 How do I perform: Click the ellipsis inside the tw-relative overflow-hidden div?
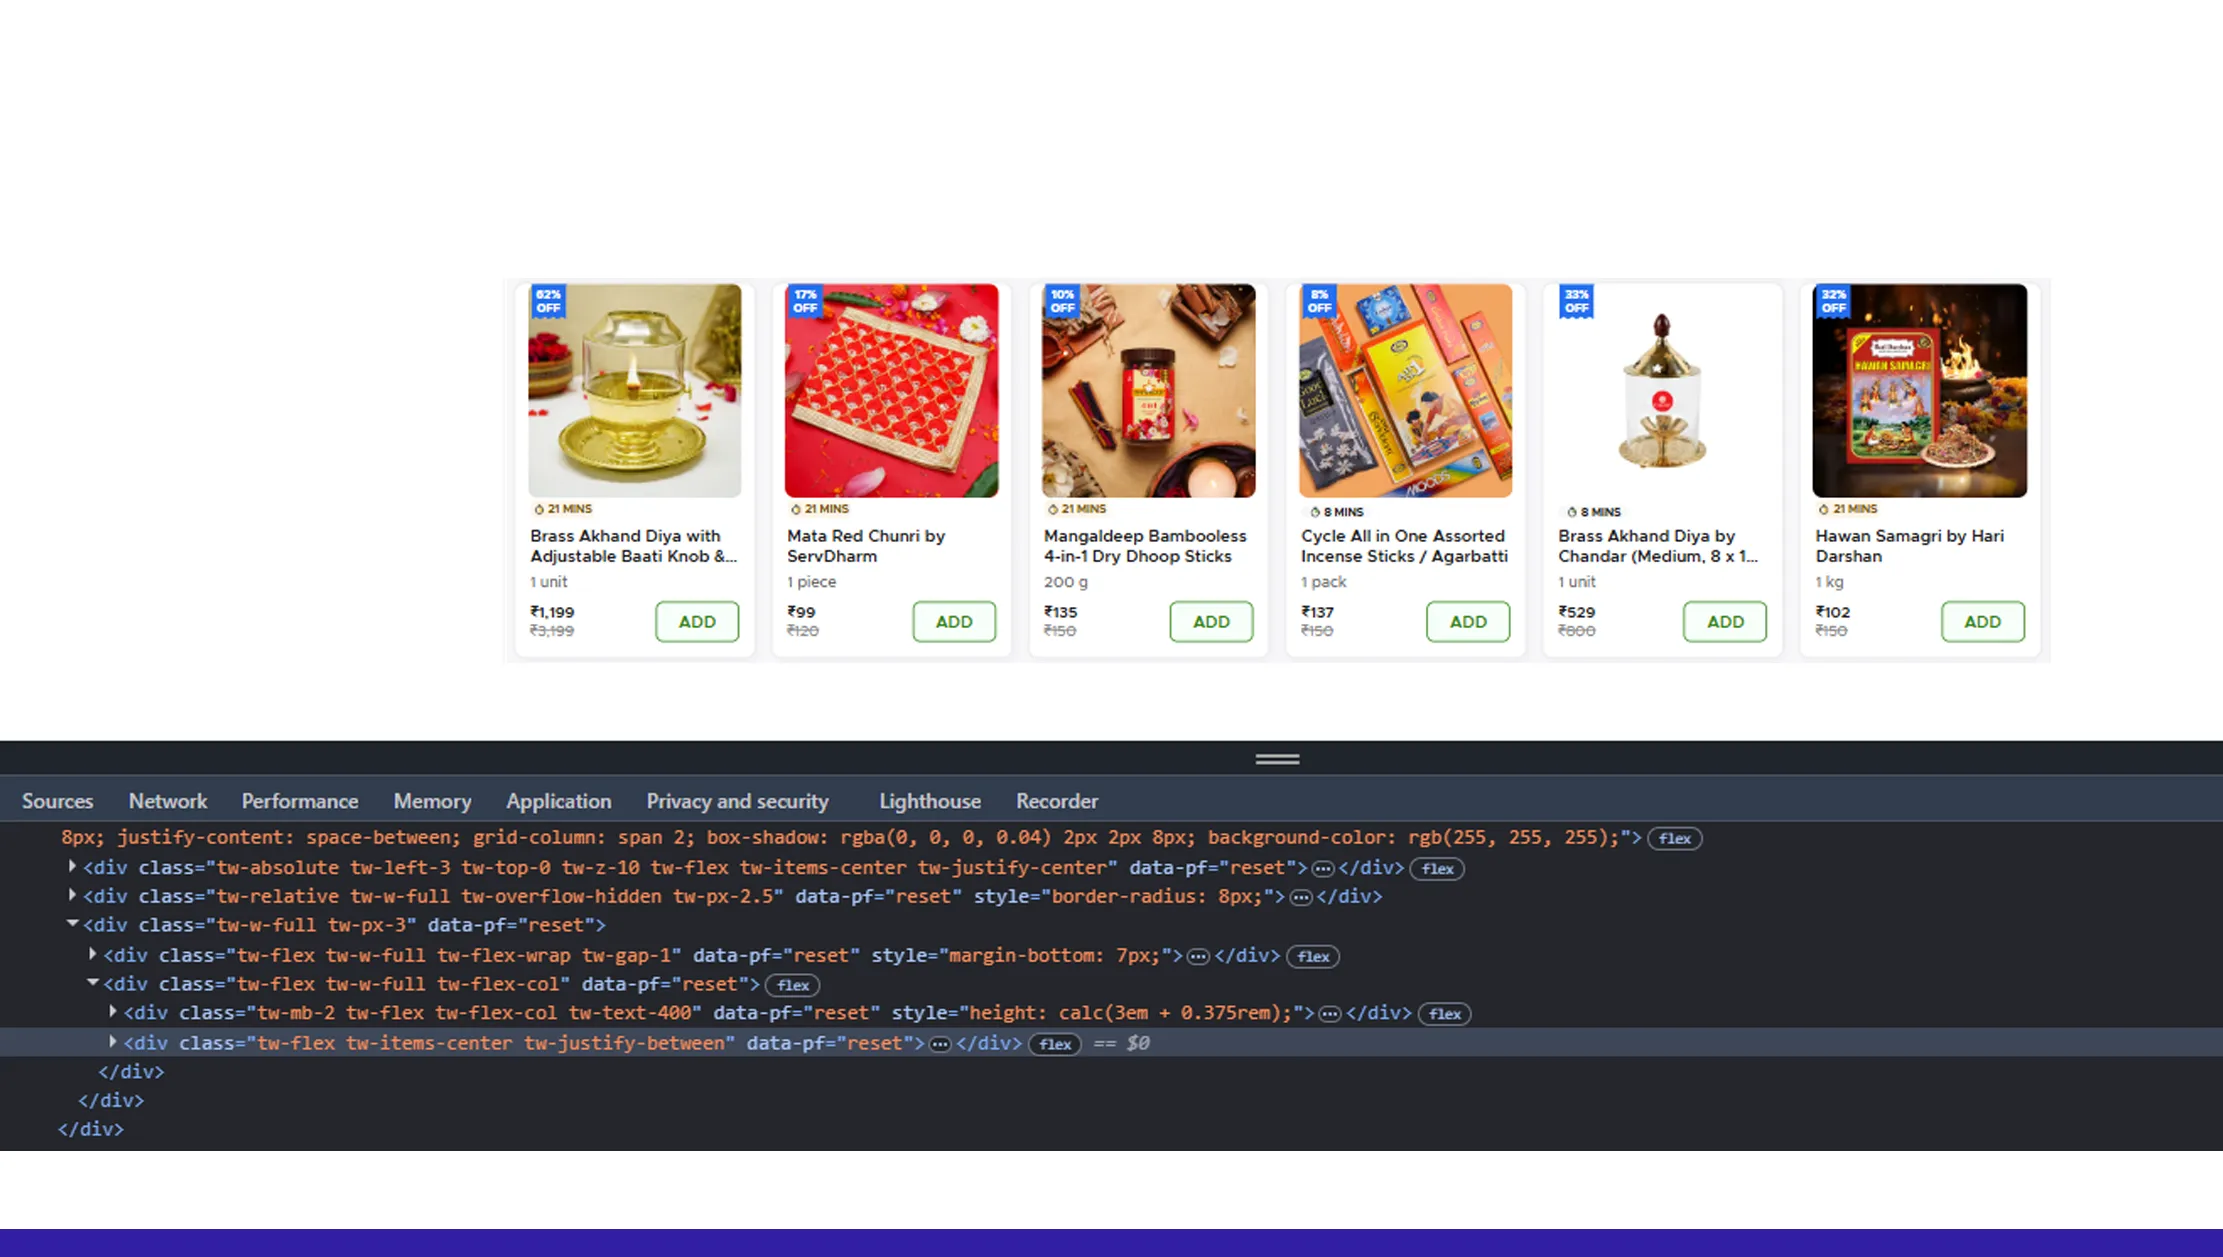coord(1300,897)
